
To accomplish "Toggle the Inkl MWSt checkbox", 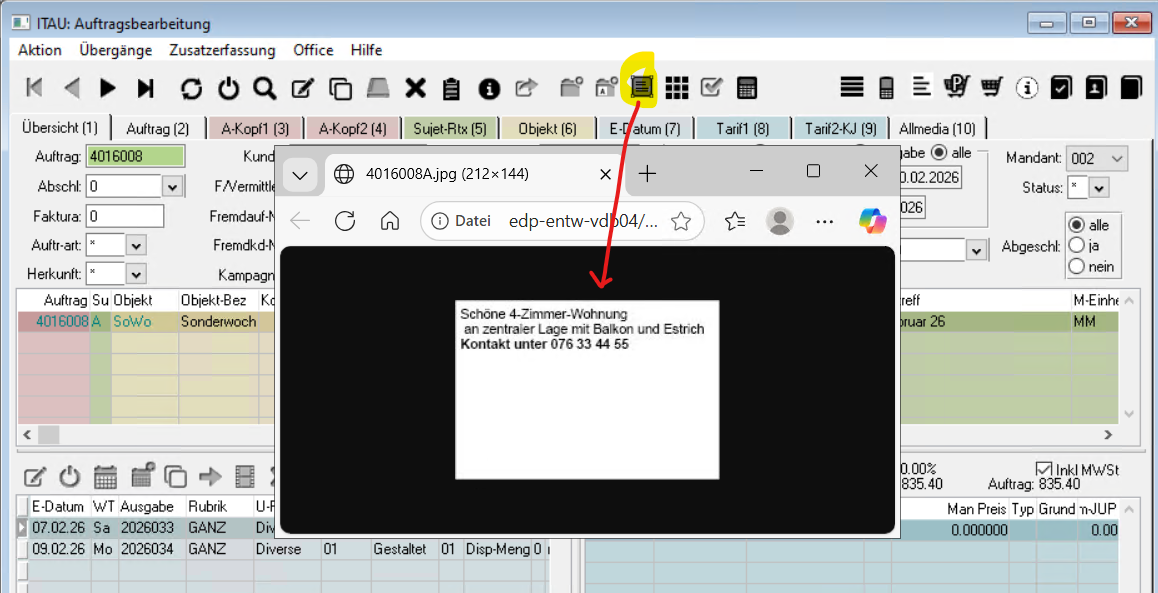I will click(1044, 469).
